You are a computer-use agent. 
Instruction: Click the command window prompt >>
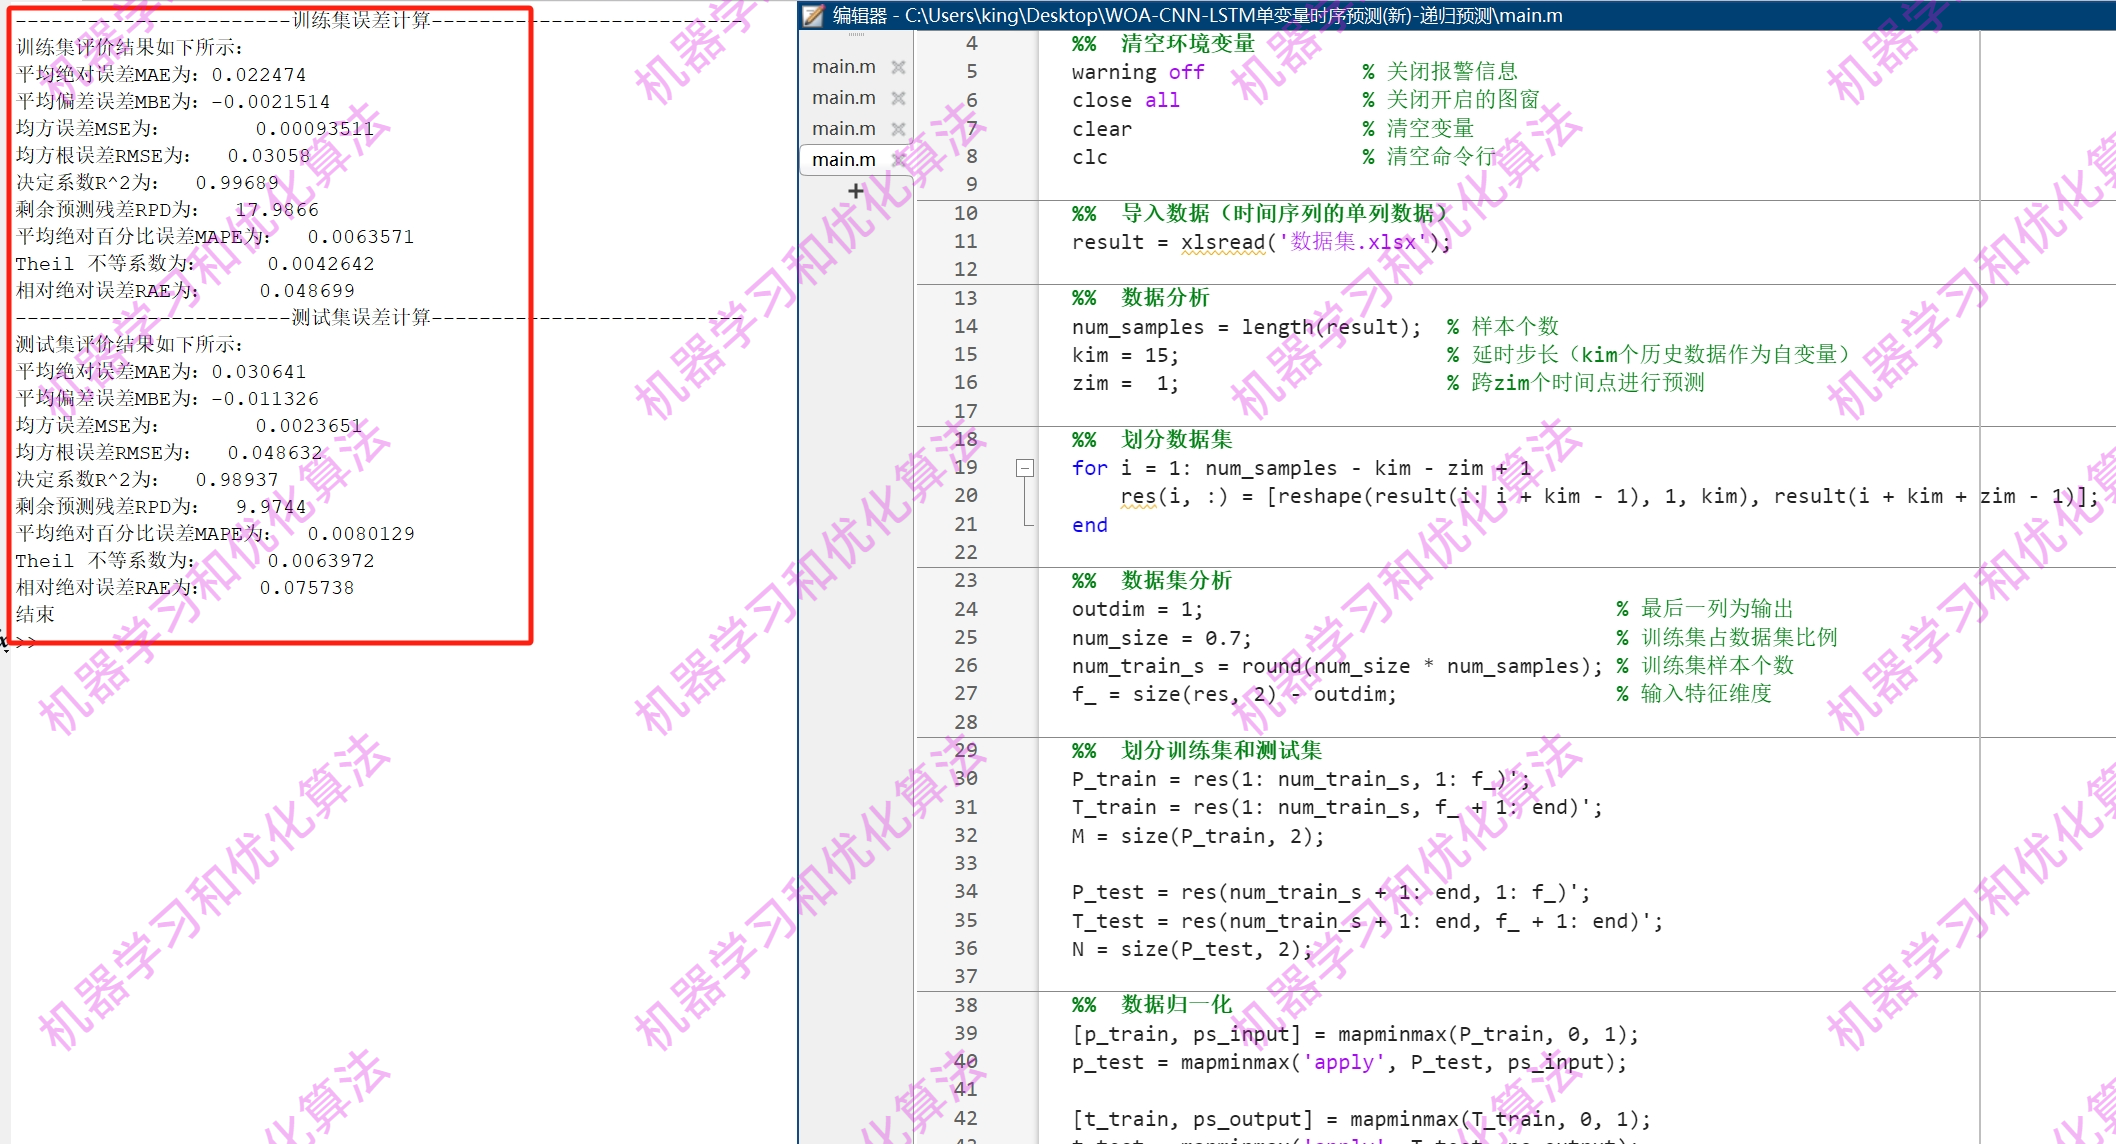point(24,641)
